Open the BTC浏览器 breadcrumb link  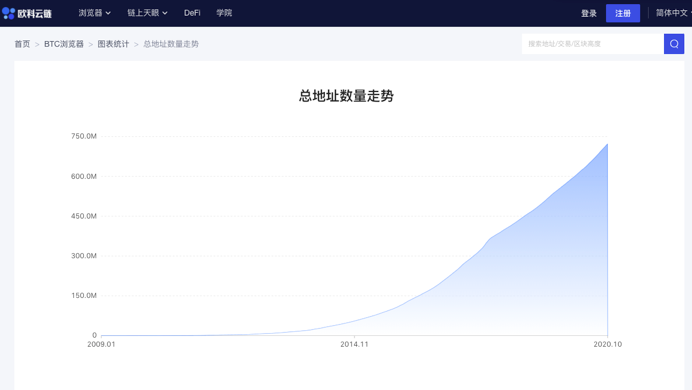click(64, 44)
